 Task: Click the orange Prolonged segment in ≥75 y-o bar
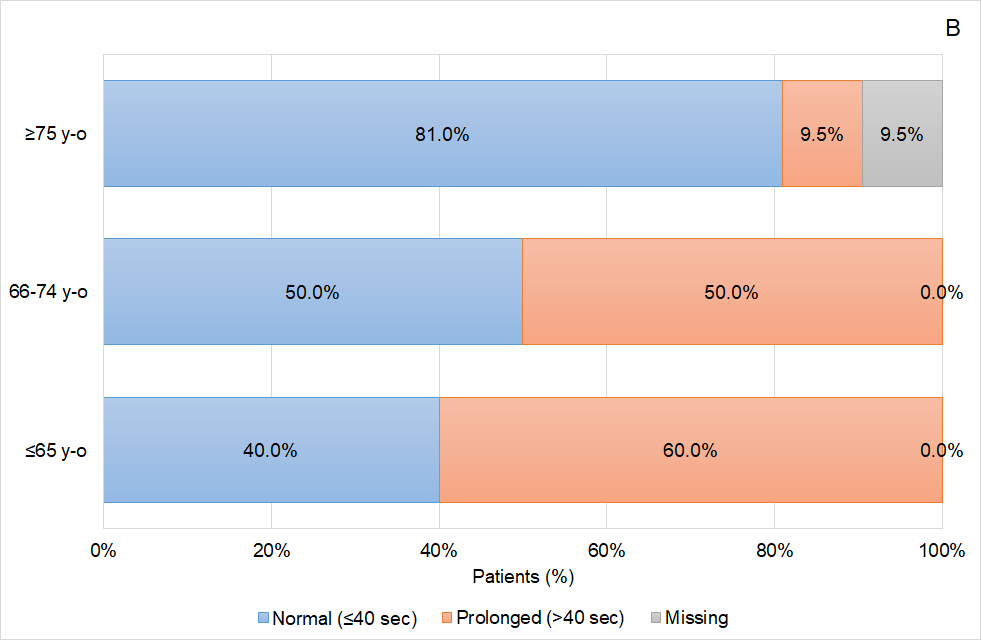click(821, 134)
